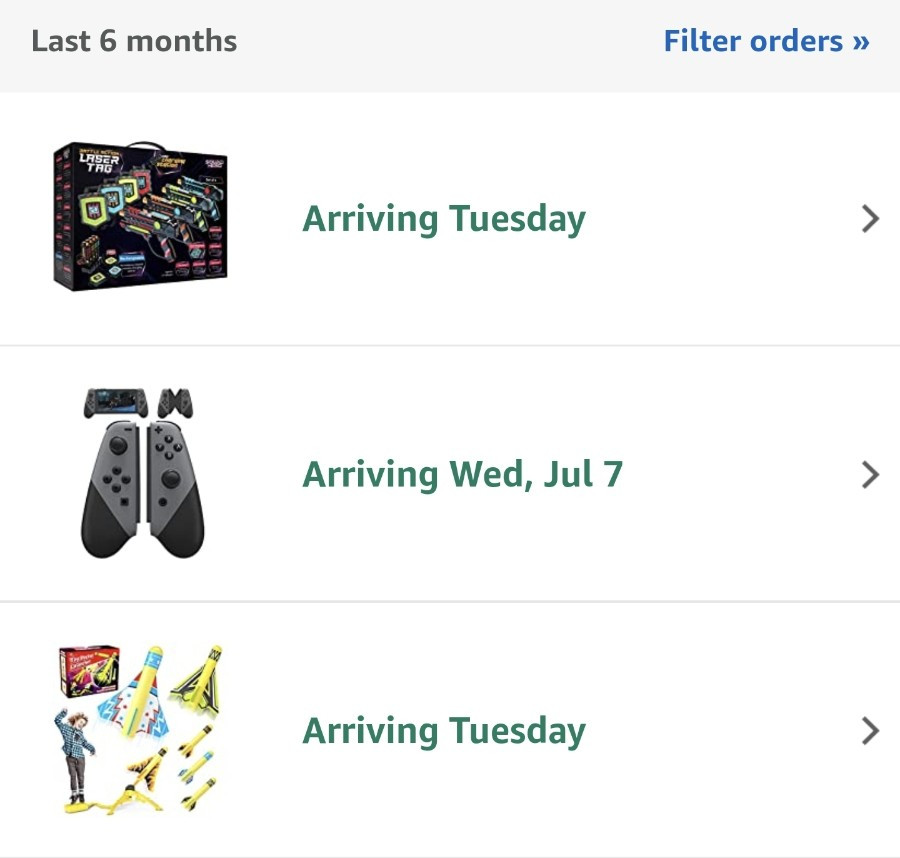Tap the double-arrow after Filter orders

coord(860,42)
